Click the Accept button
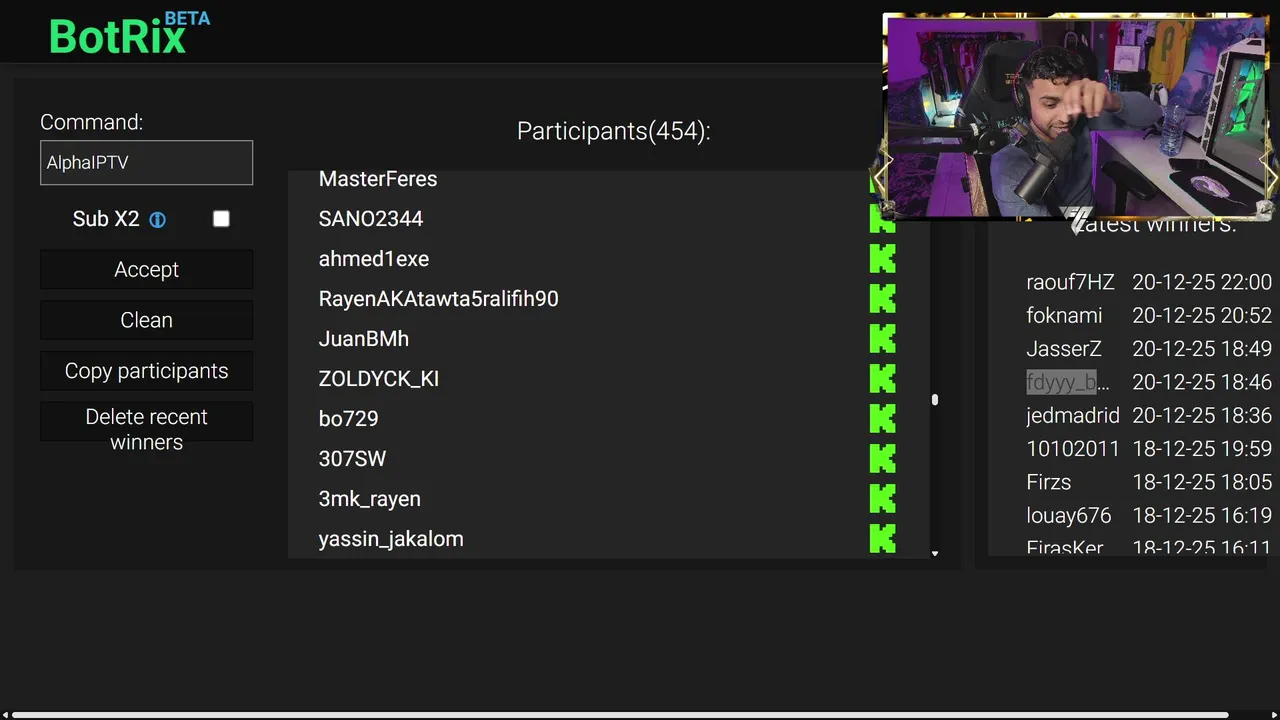The width and height of the screenshot is (1280, 720). [x=146, y=269]
